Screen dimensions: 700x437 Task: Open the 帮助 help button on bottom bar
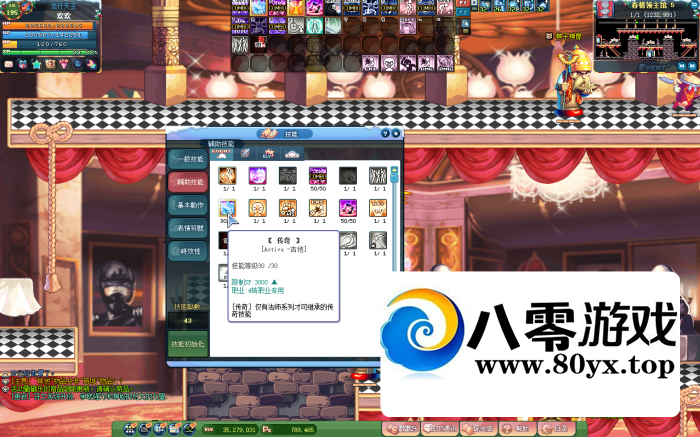[x=517, y=429]
